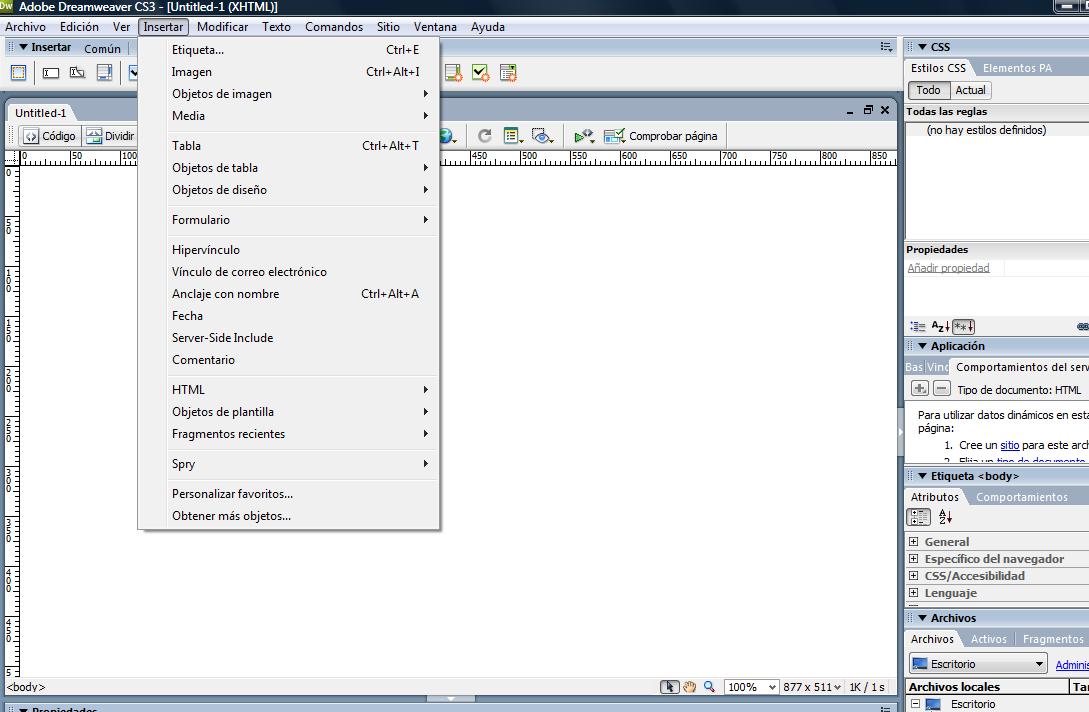
Task: Open the Escritorio site dropdown
Action: click(978, 663)
